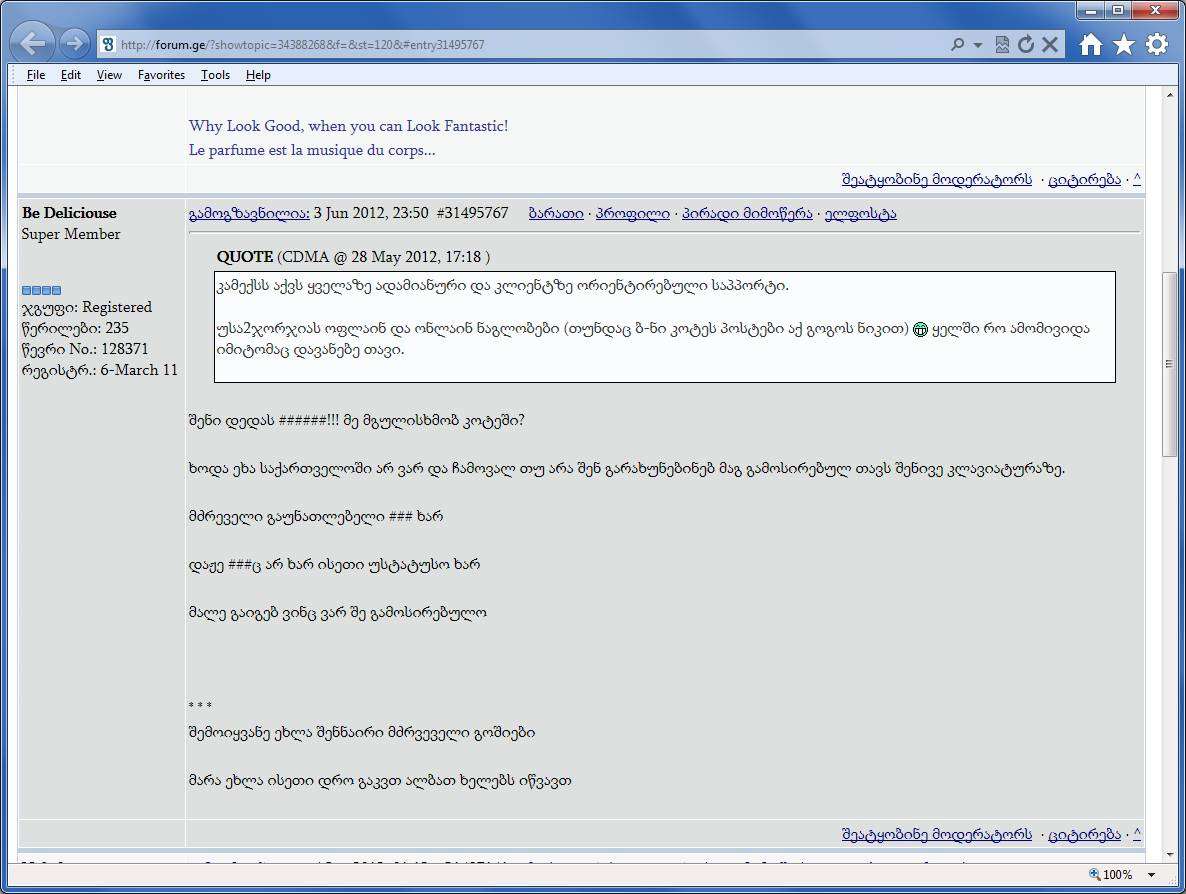1186x894 pixels.
Task: Go back with the browser Back arrow
Action: pos(33,44)
